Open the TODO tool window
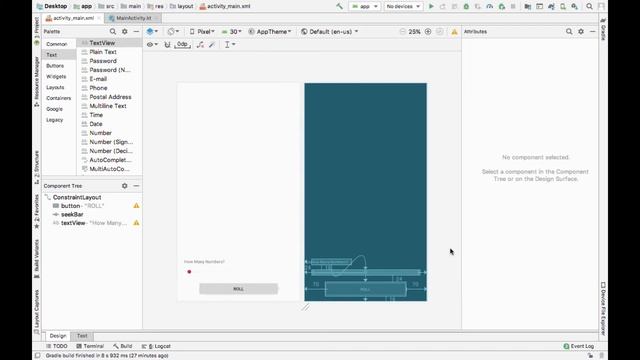This screenshot has height=360, width=640. point(57,346)
